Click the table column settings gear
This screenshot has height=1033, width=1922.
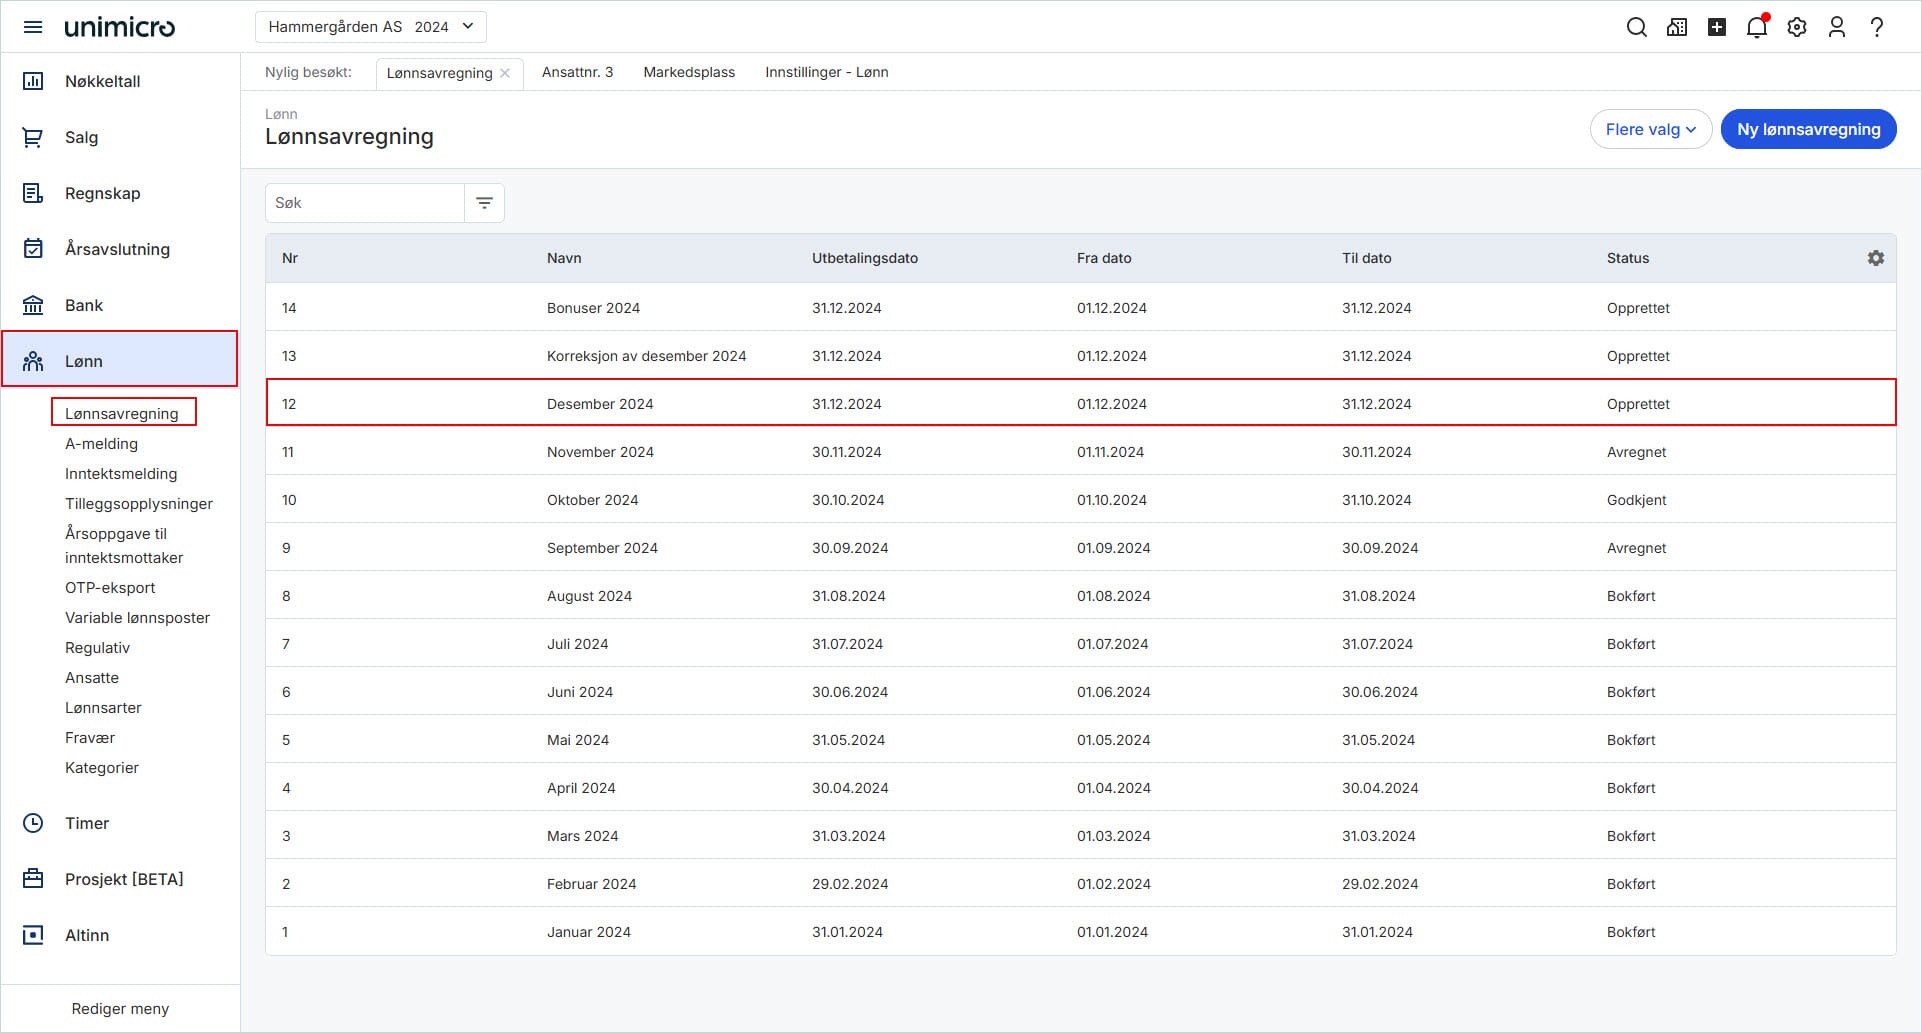tap(1875, 258)
